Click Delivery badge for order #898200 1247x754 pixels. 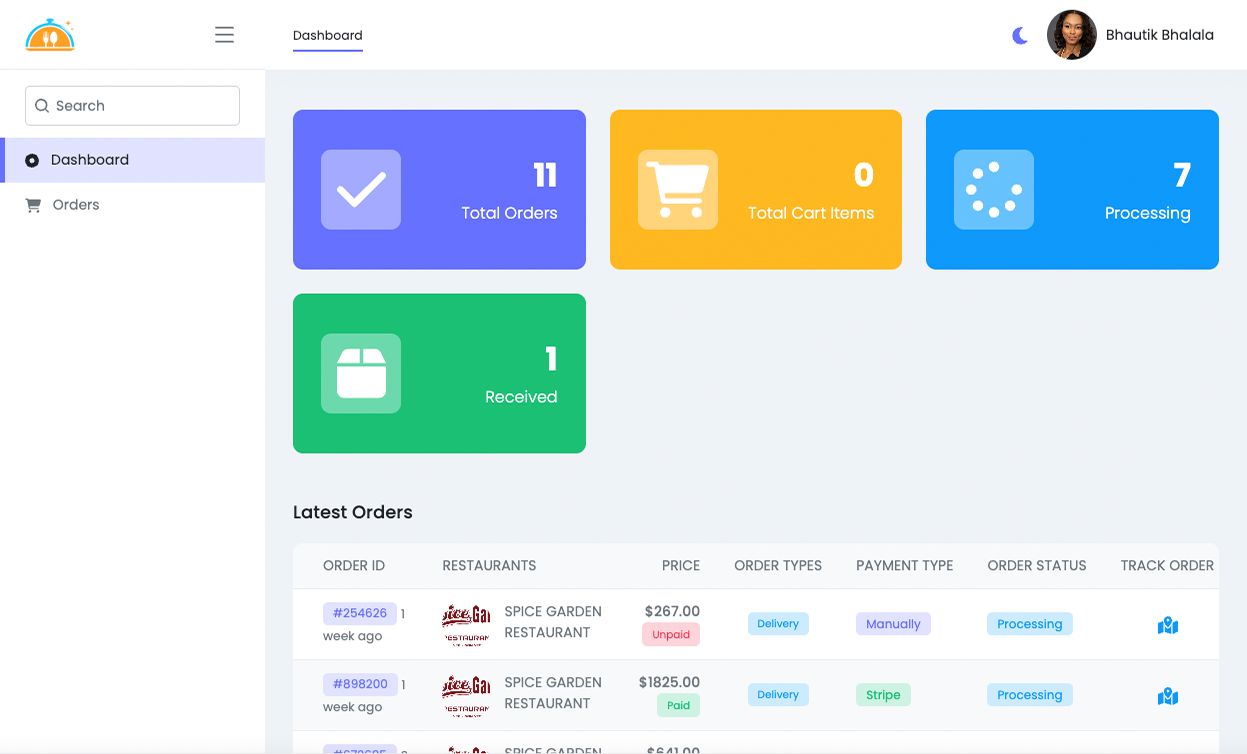tap(778, 694)
